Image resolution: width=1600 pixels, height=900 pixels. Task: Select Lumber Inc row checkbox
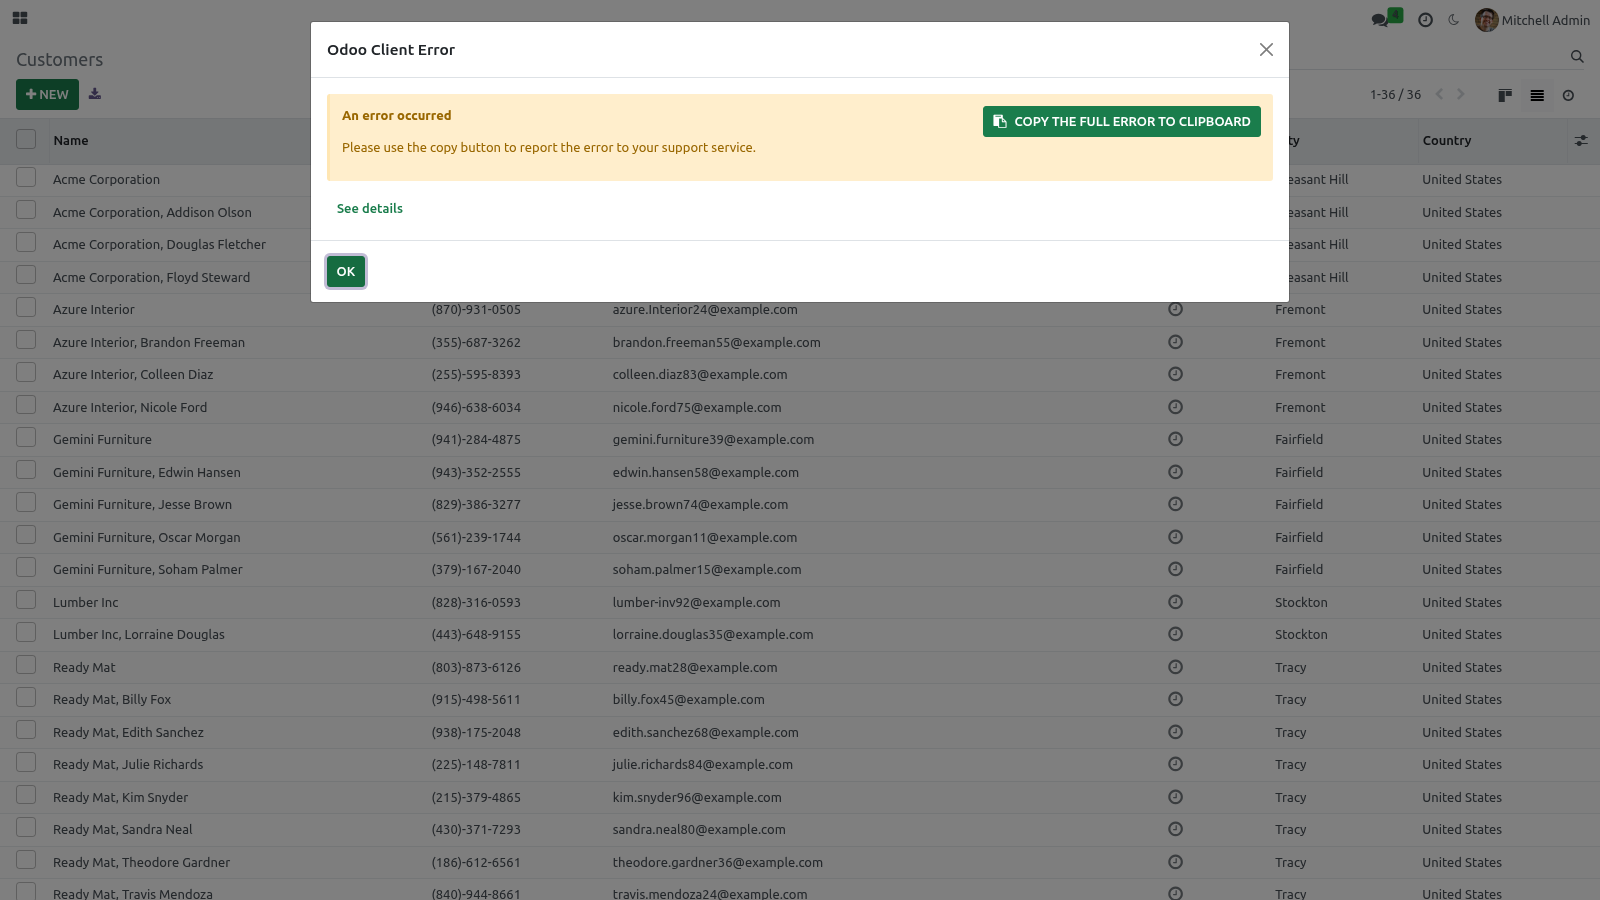pyautogui.click(x=26, y=601)
